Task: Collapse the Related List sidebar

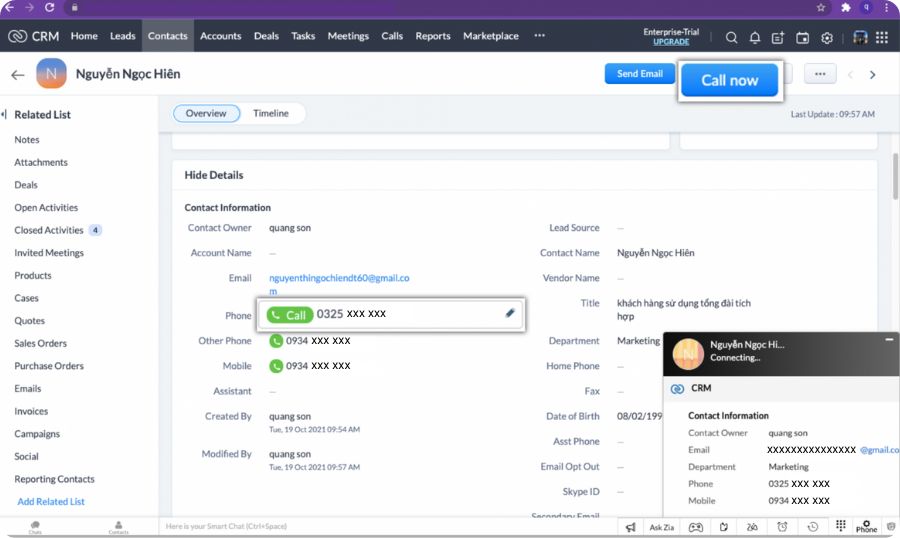Action: pyautogui.click(x=4, y=114)
